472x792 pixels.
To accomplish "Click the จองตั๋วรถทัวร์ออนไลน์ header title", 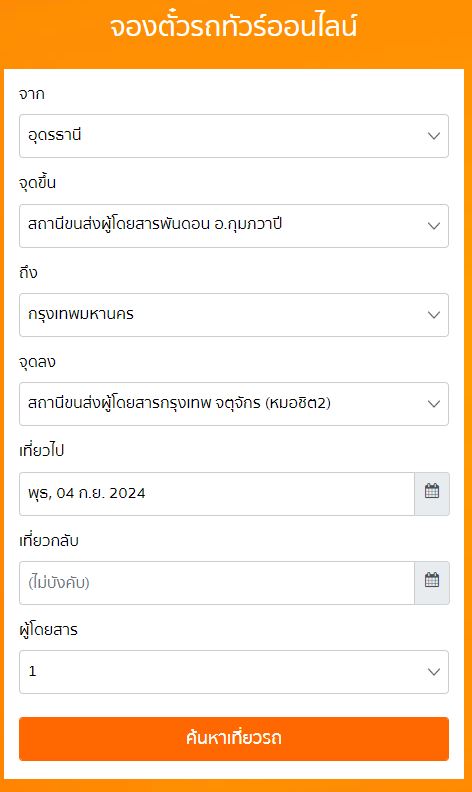I will 233,26.
